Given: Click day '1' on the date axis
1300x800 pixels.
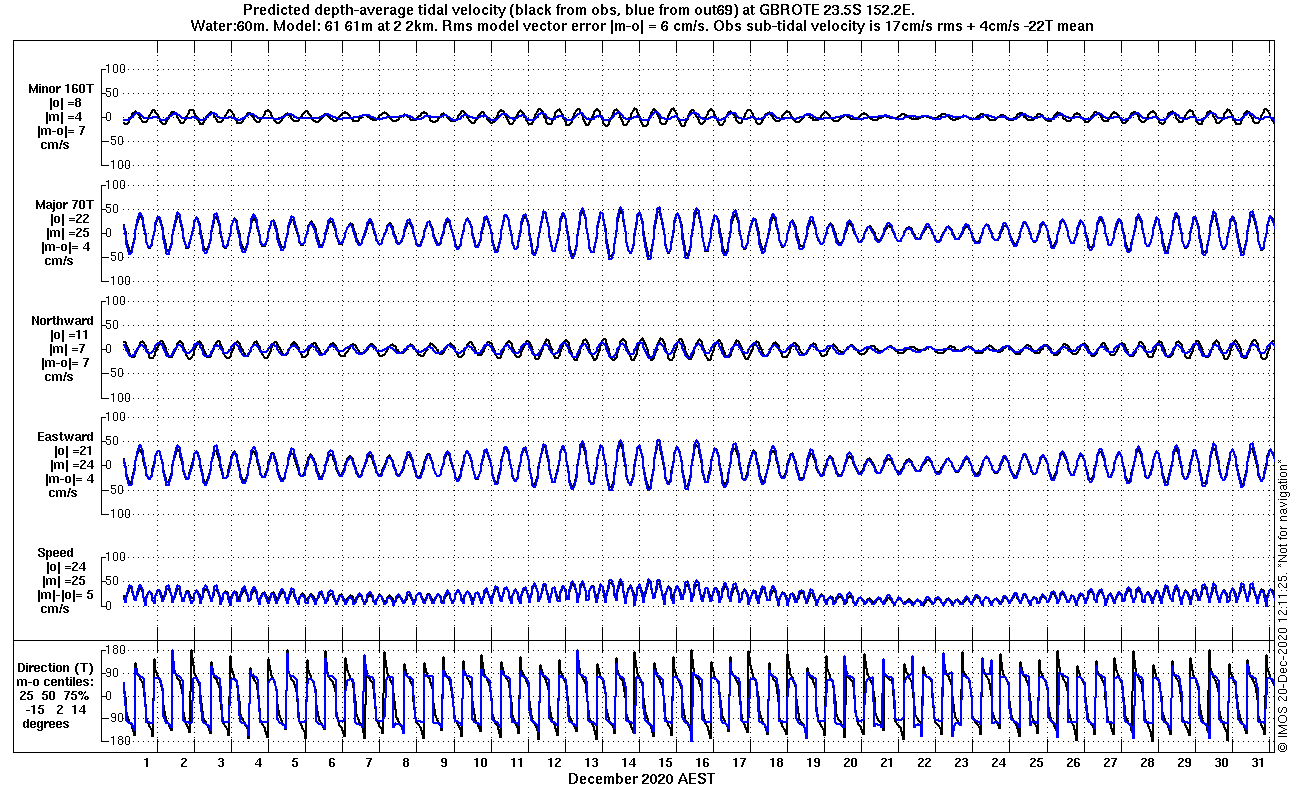Looking at the screenshot, I should click(147, 763).
